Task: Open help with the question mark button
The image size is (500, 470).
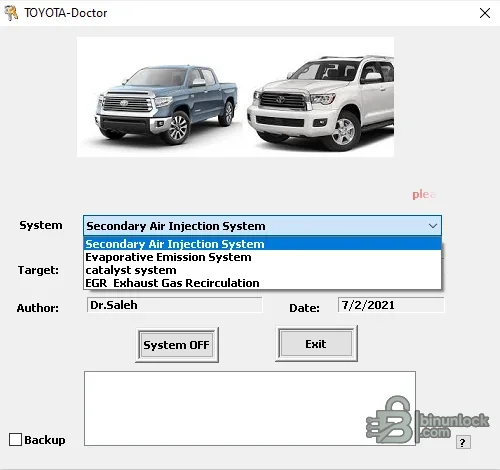Action: (463, 442)
